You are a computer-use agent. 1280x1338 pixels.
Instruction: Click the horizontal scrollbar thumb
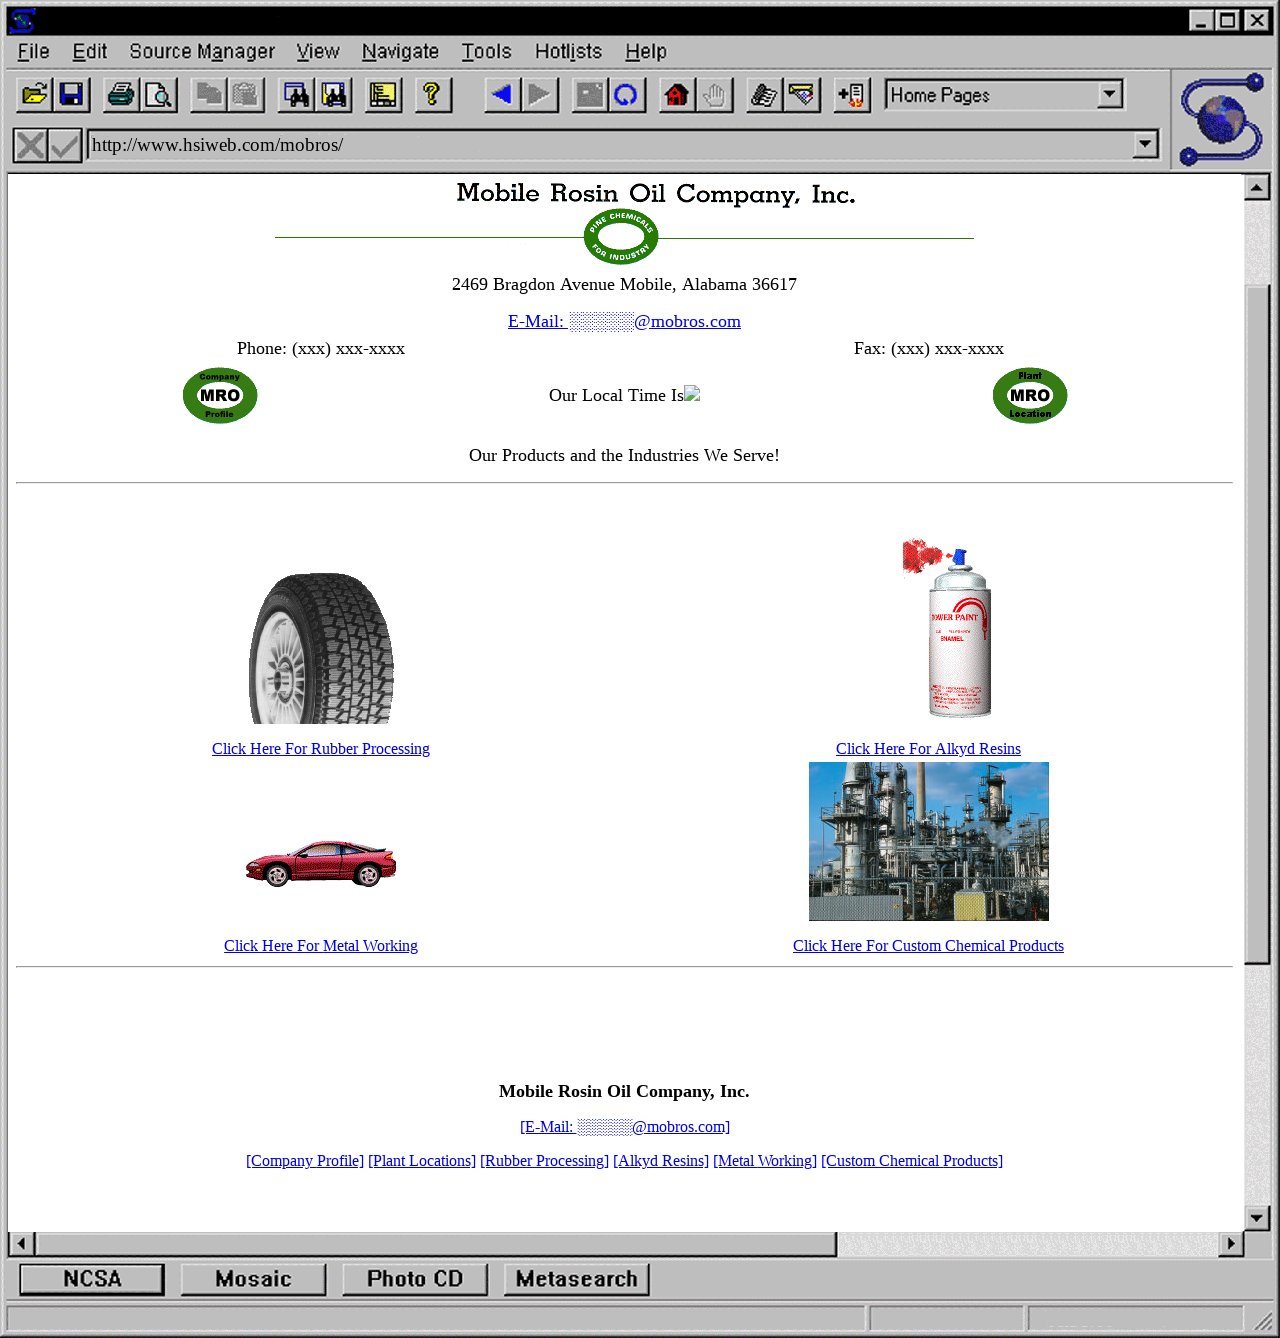point(435,1244)
